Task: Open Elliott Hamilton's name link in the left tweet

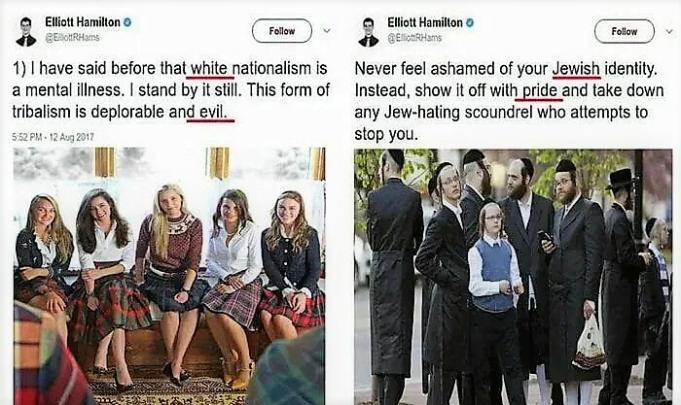Action: (x=83, y=22)
